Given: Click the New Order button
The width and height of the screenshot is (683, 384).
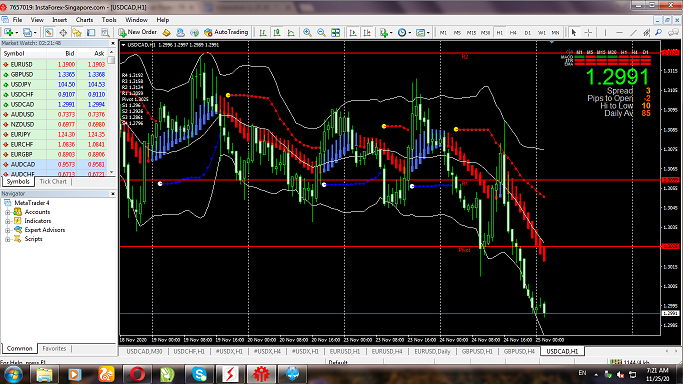Looking at the screenshot, I should coord(138,32).
